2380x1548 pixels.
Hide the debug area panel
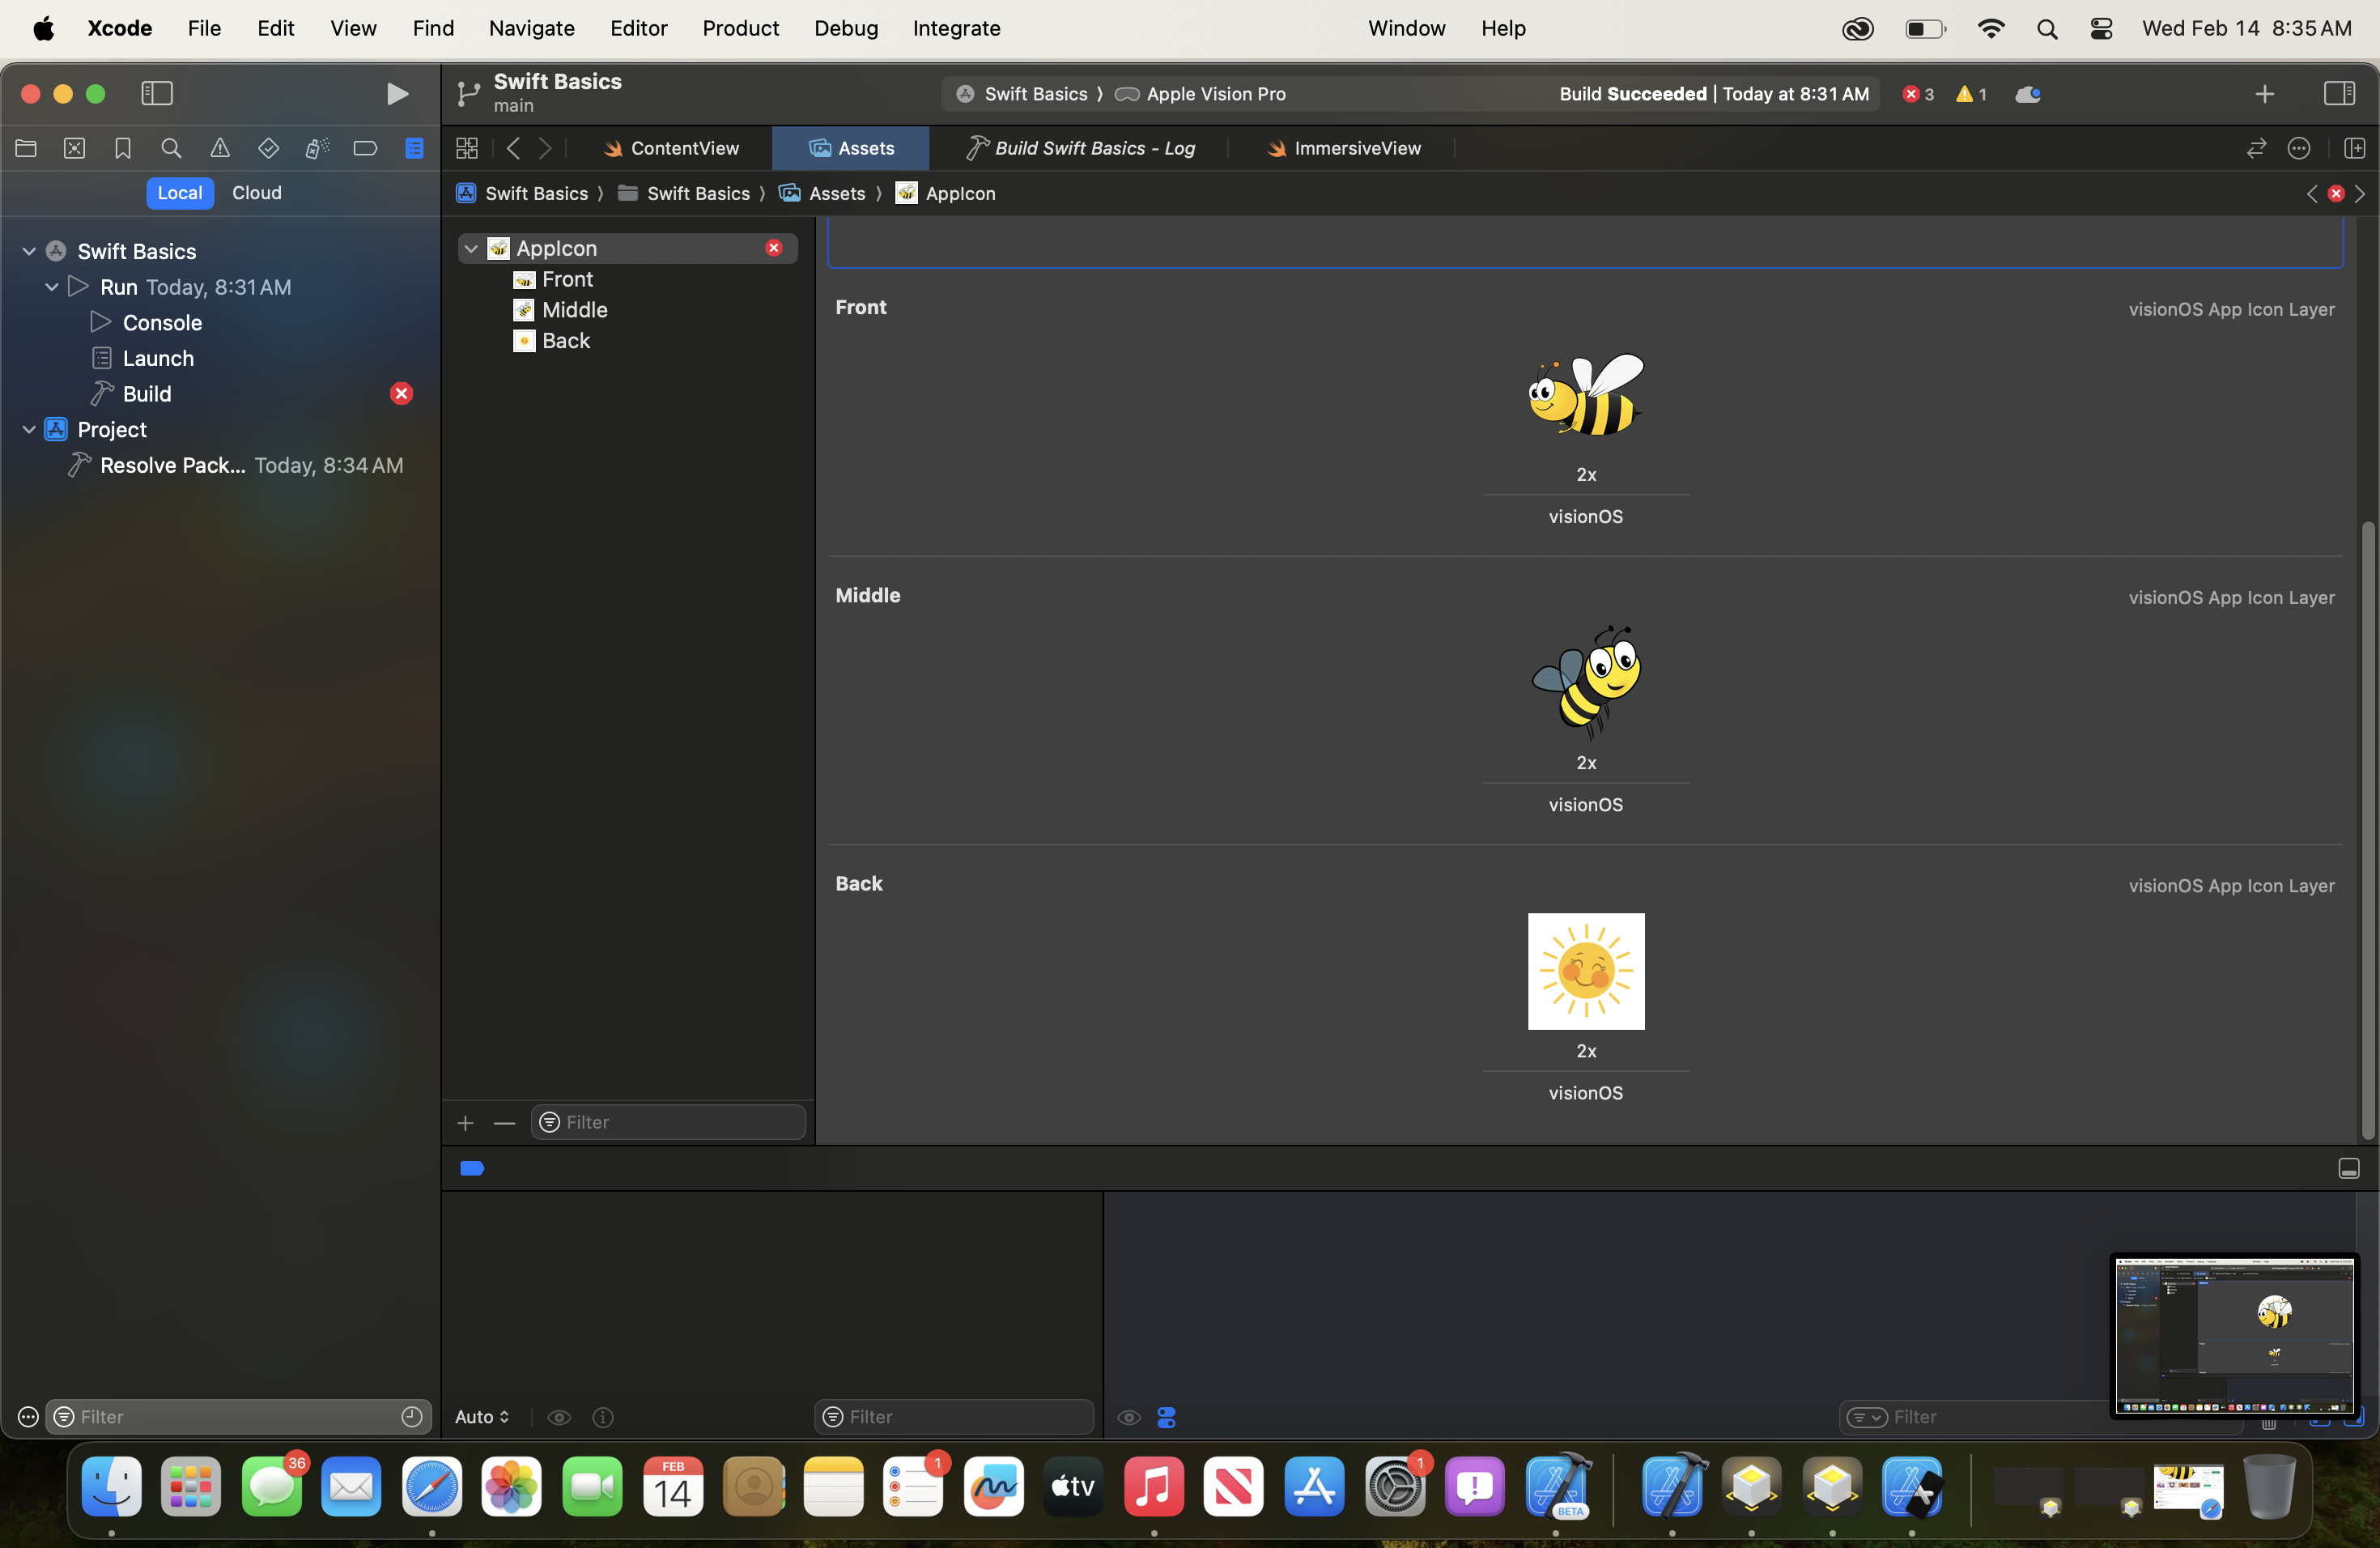click(x=2348, y=1169)
